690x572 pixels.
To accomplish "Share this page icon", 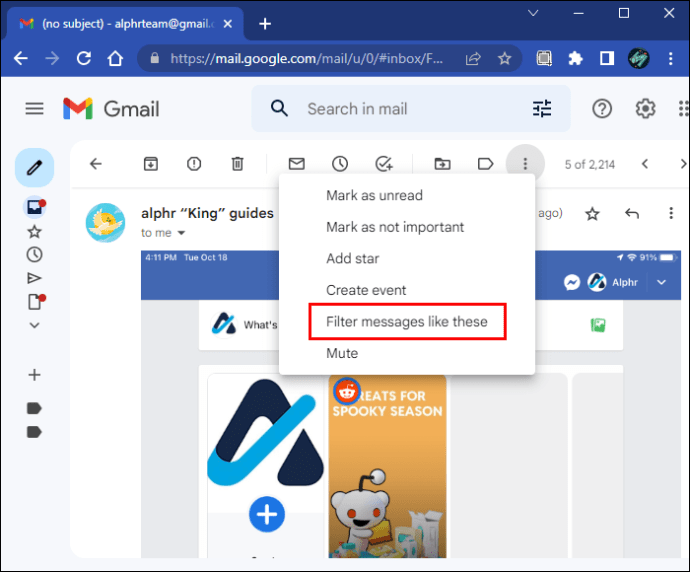I will point(473,58).
